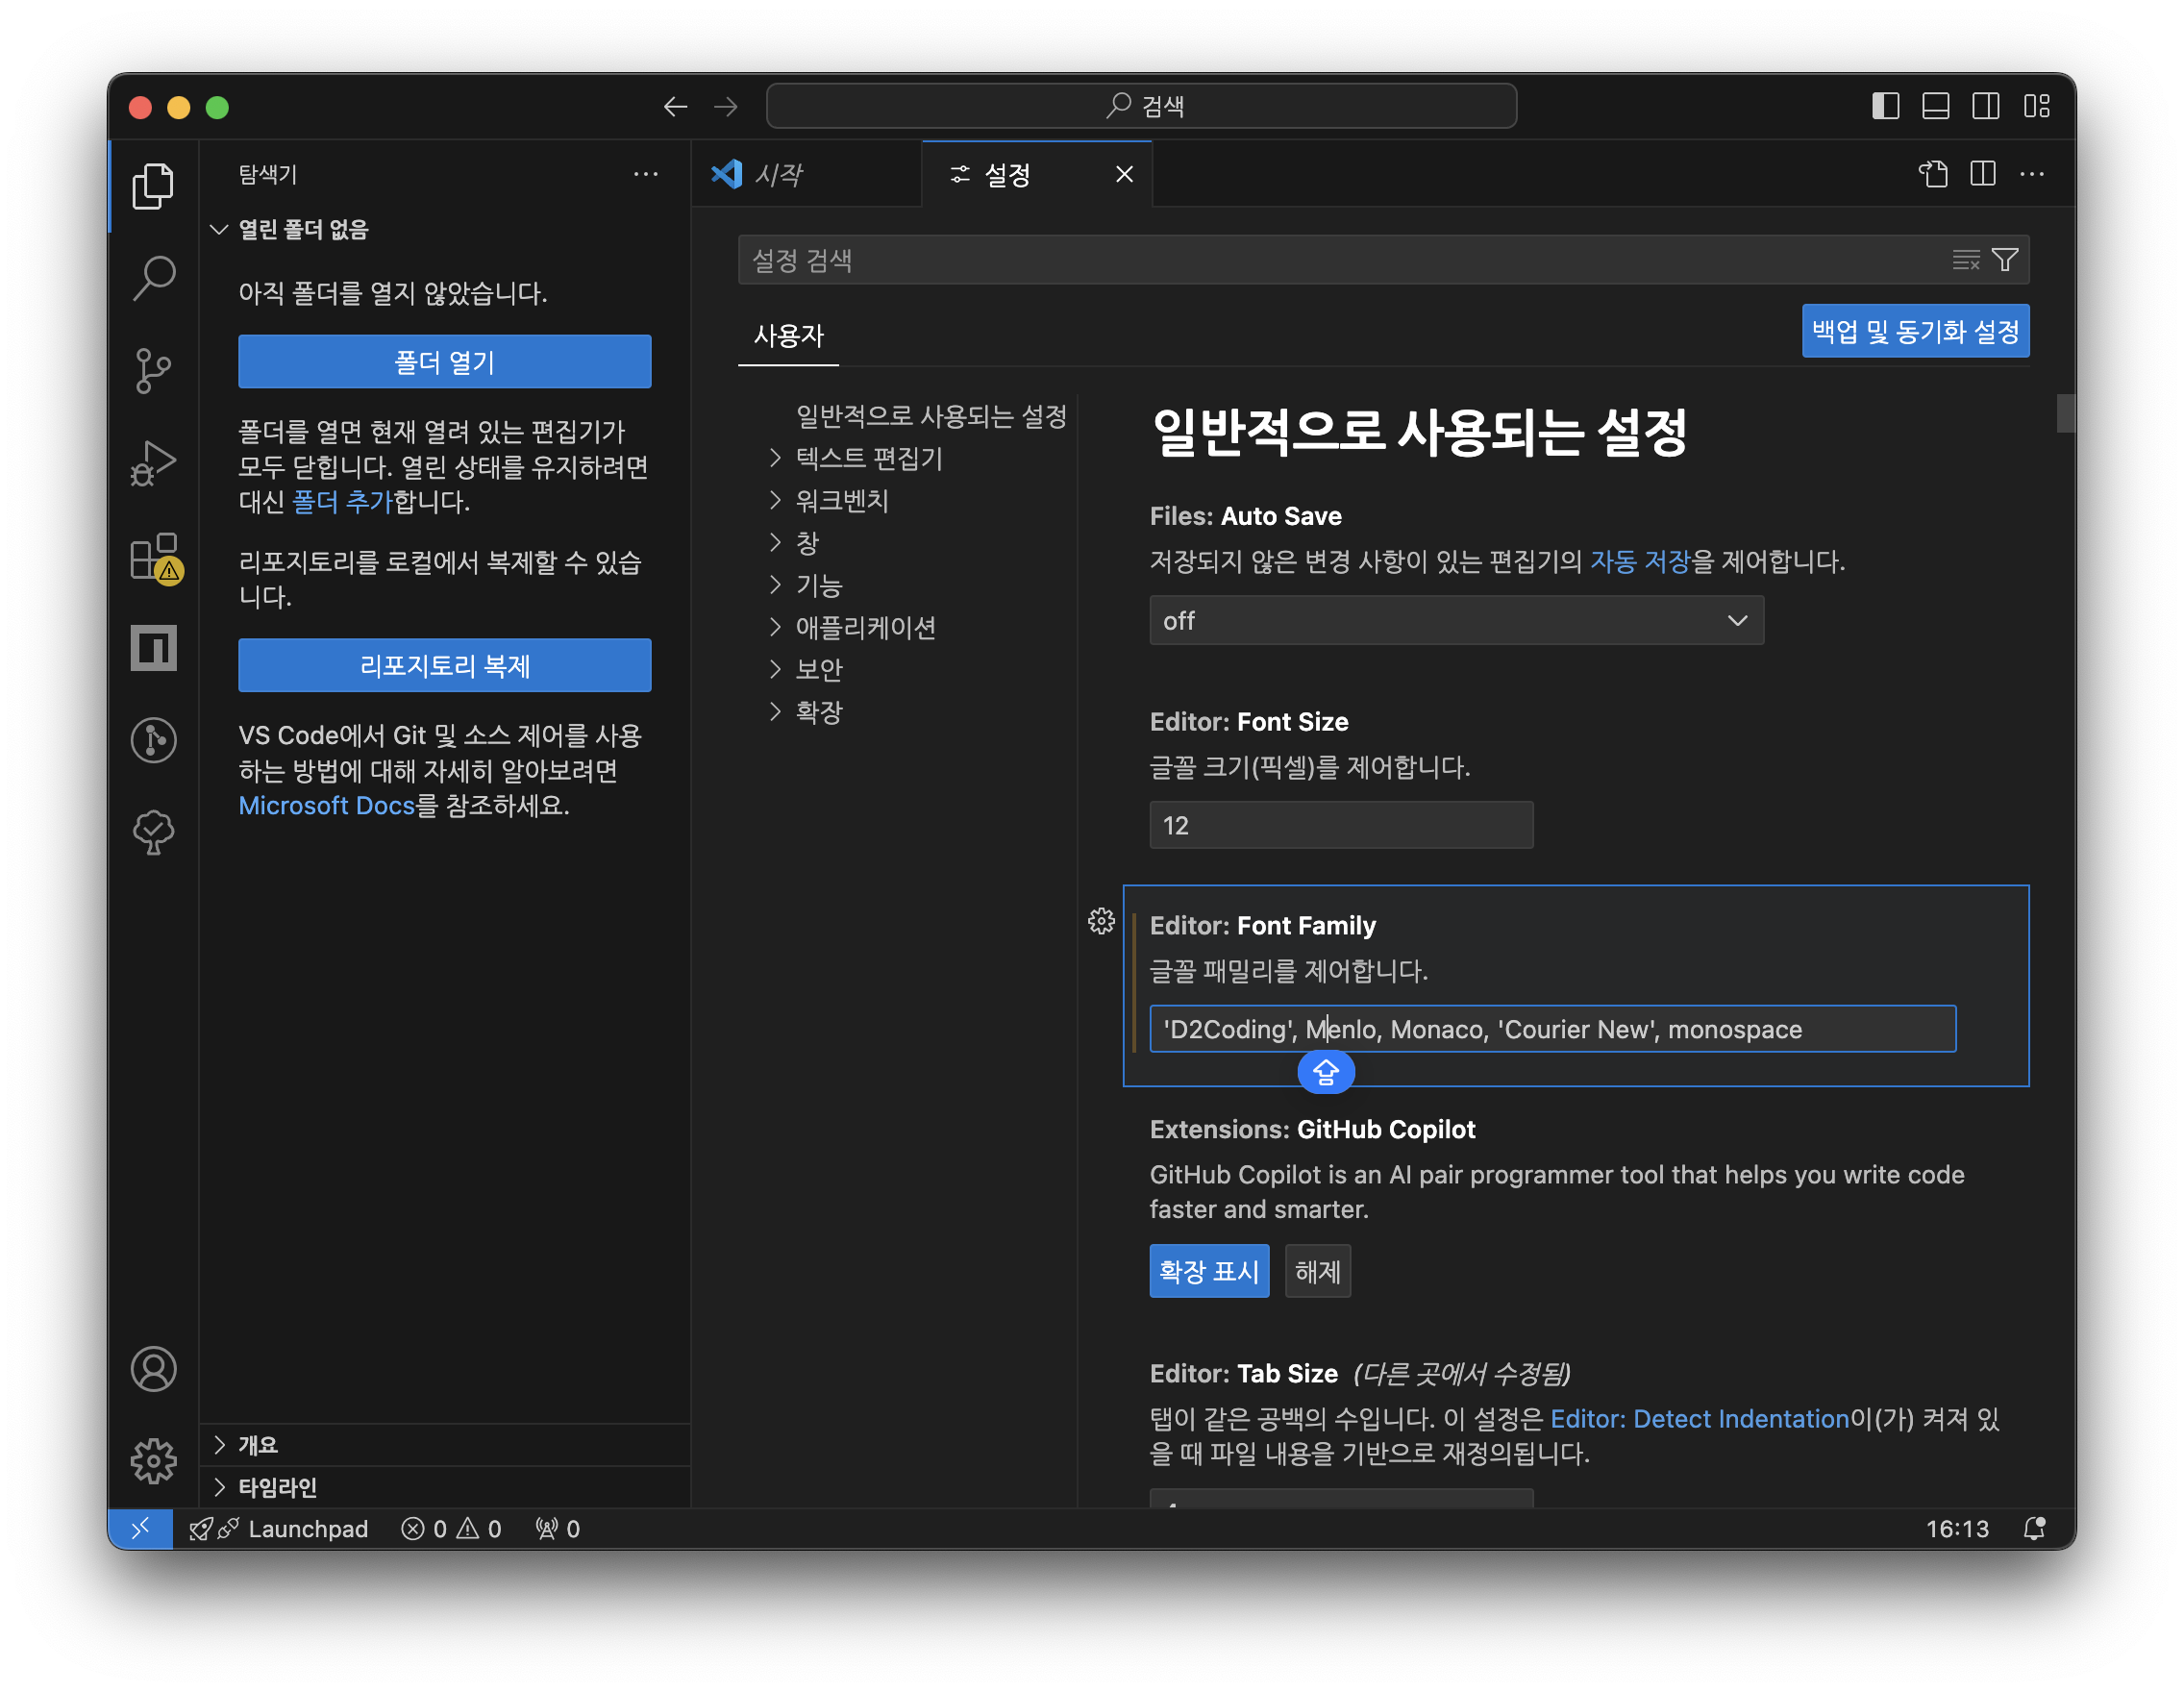
Task: Toggle the bottom panel layout button
Action: (1935, 106)
